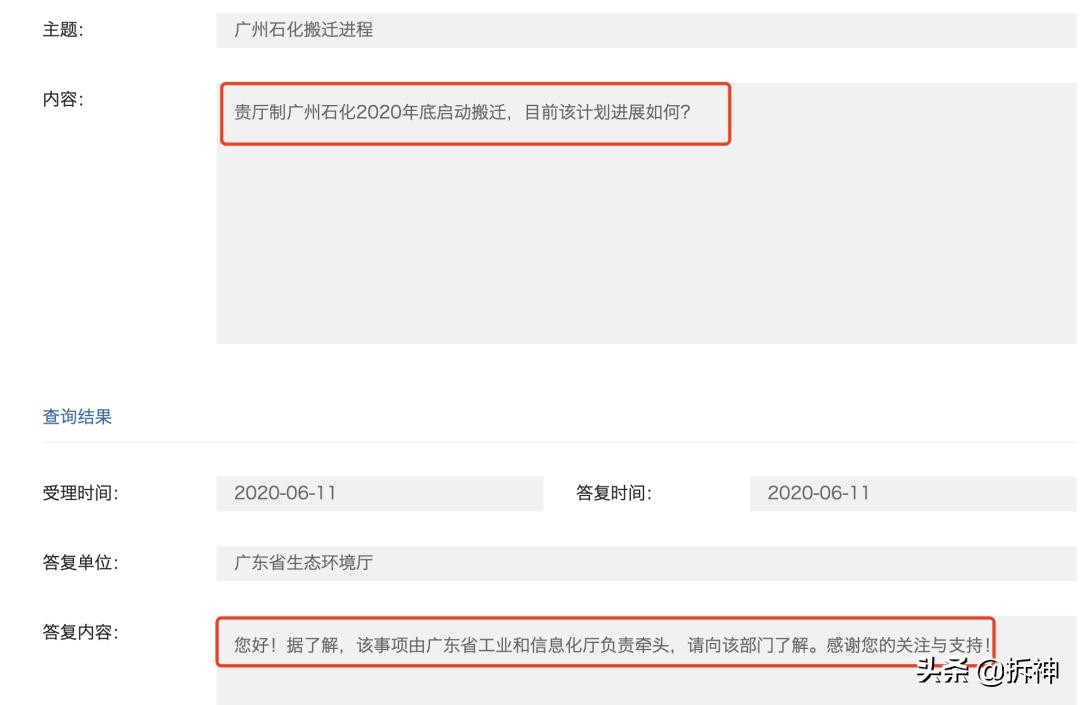The image size is (1080, 705).
Task: Select the 答复单位 field 广东省生态环境厅
Action: pyautogui.click(x=646, y=563)
